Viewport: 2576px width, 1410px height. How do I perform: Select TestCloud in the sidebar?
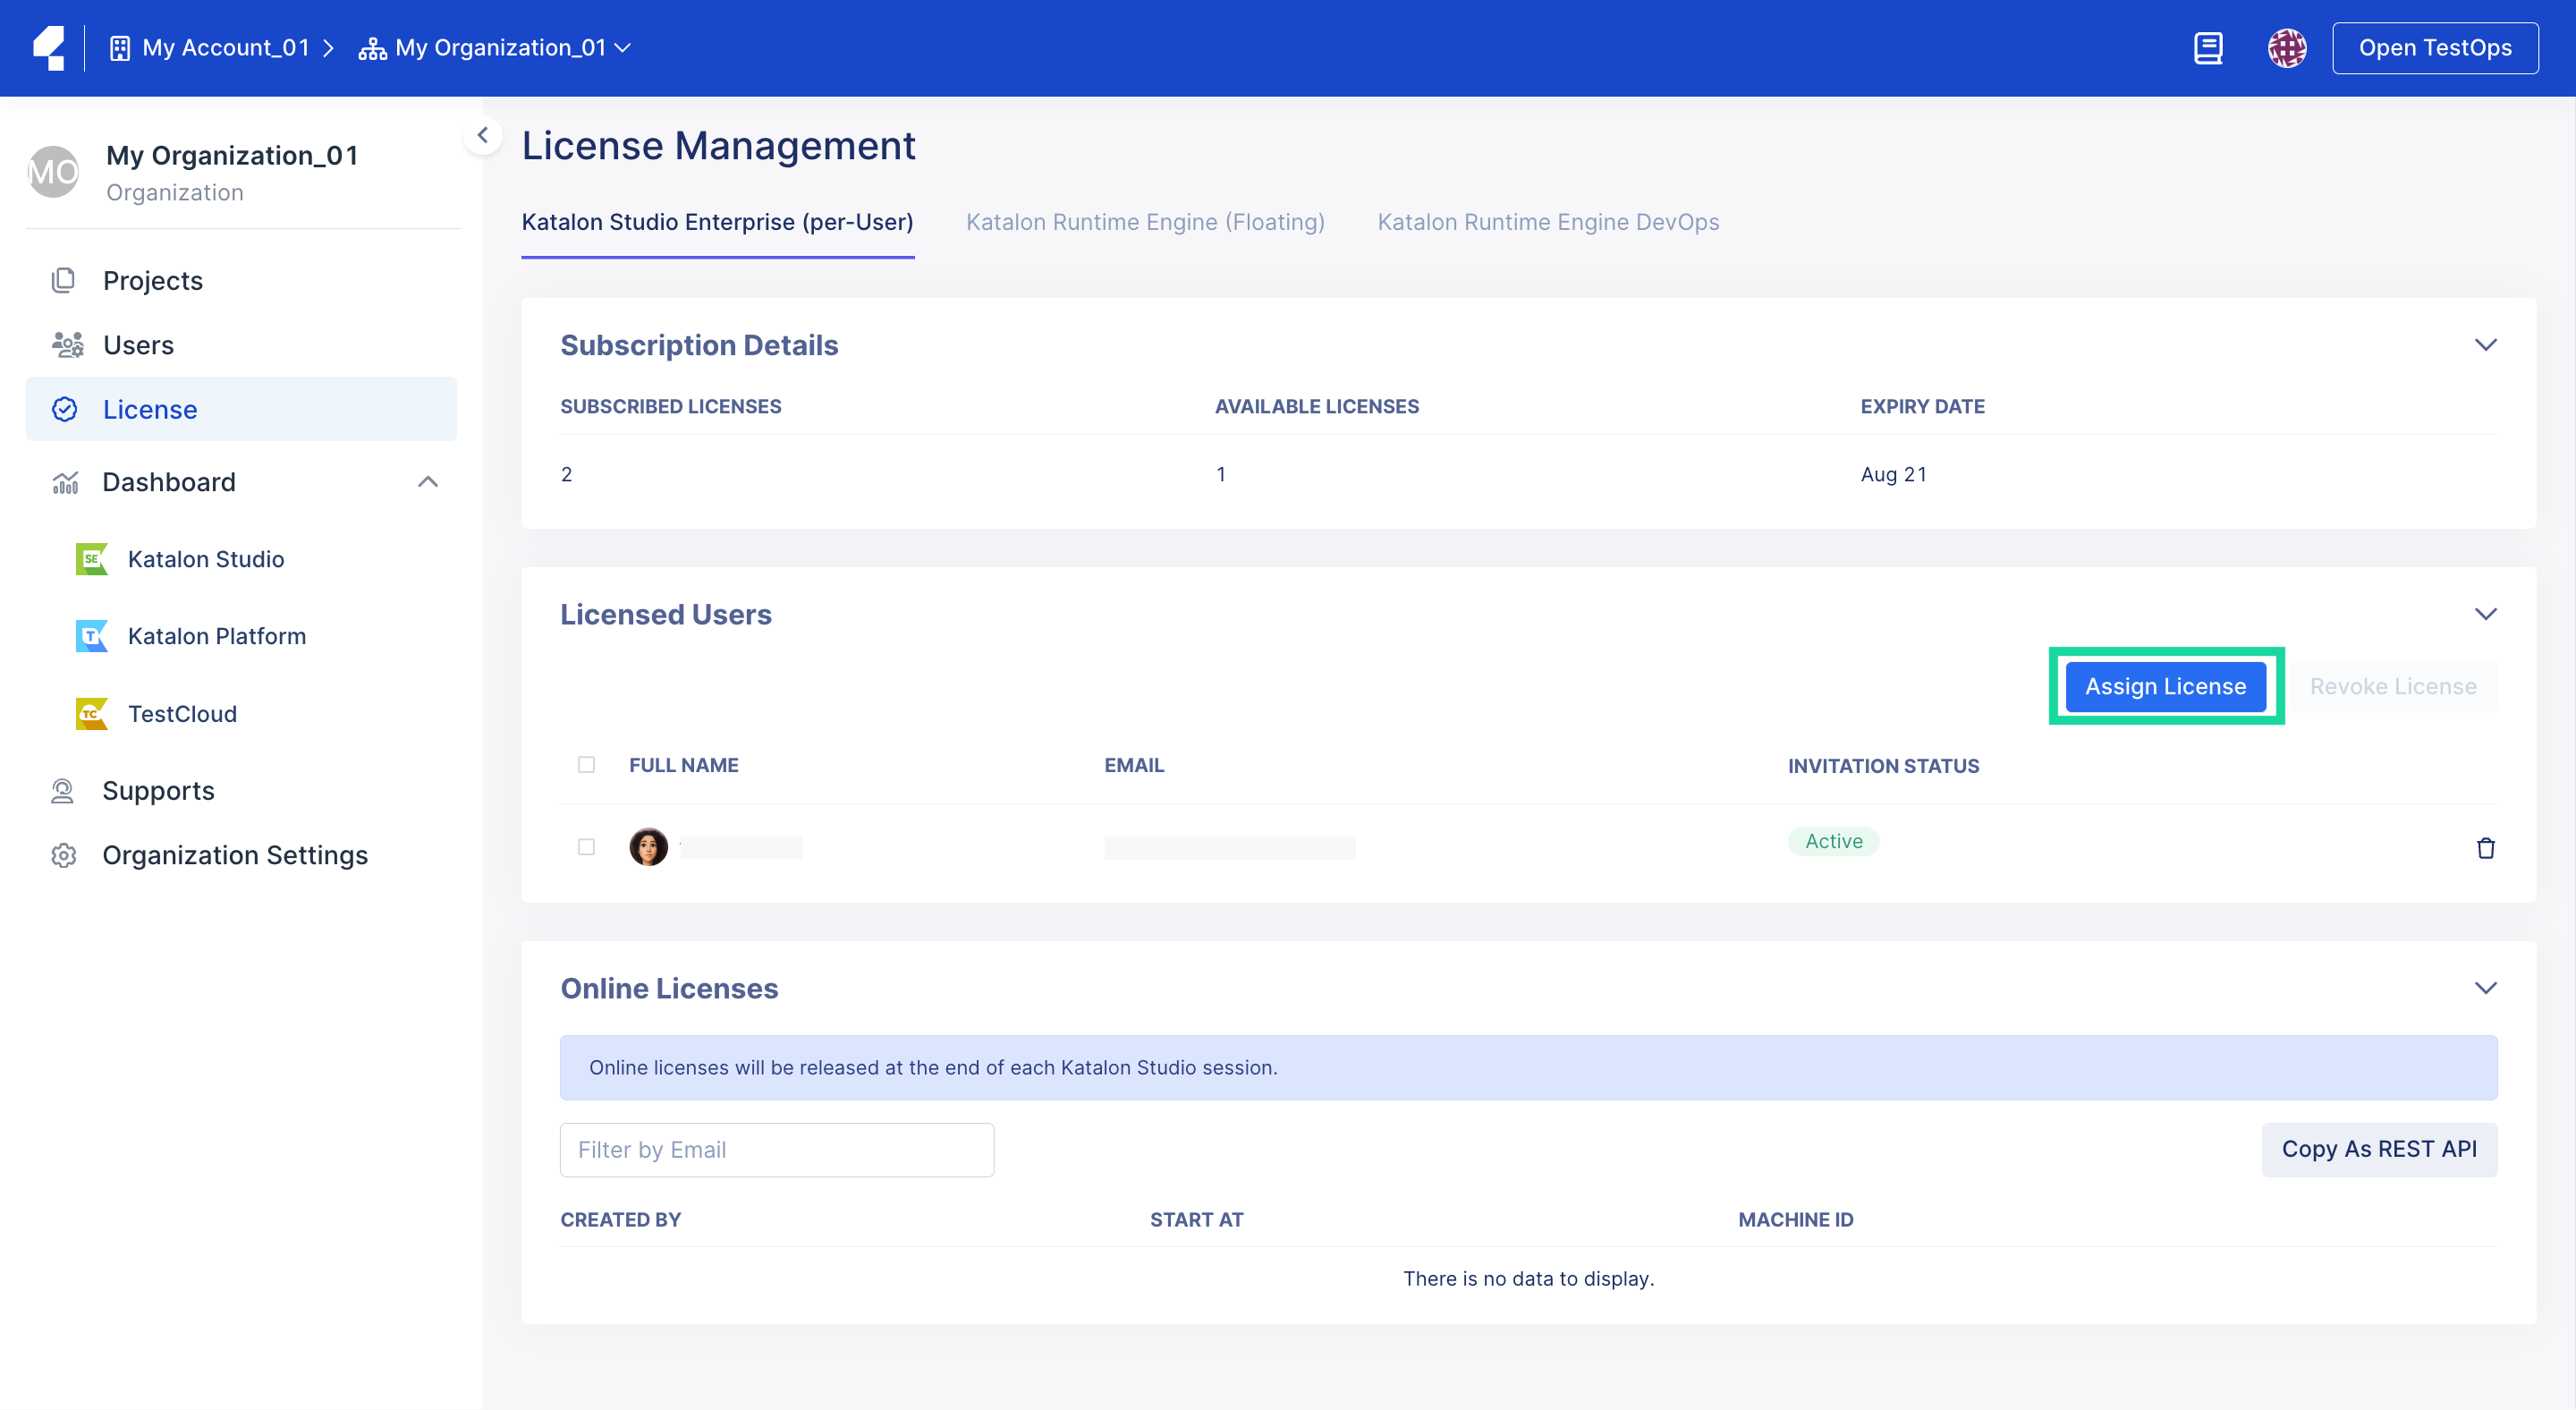pos(182,713)
